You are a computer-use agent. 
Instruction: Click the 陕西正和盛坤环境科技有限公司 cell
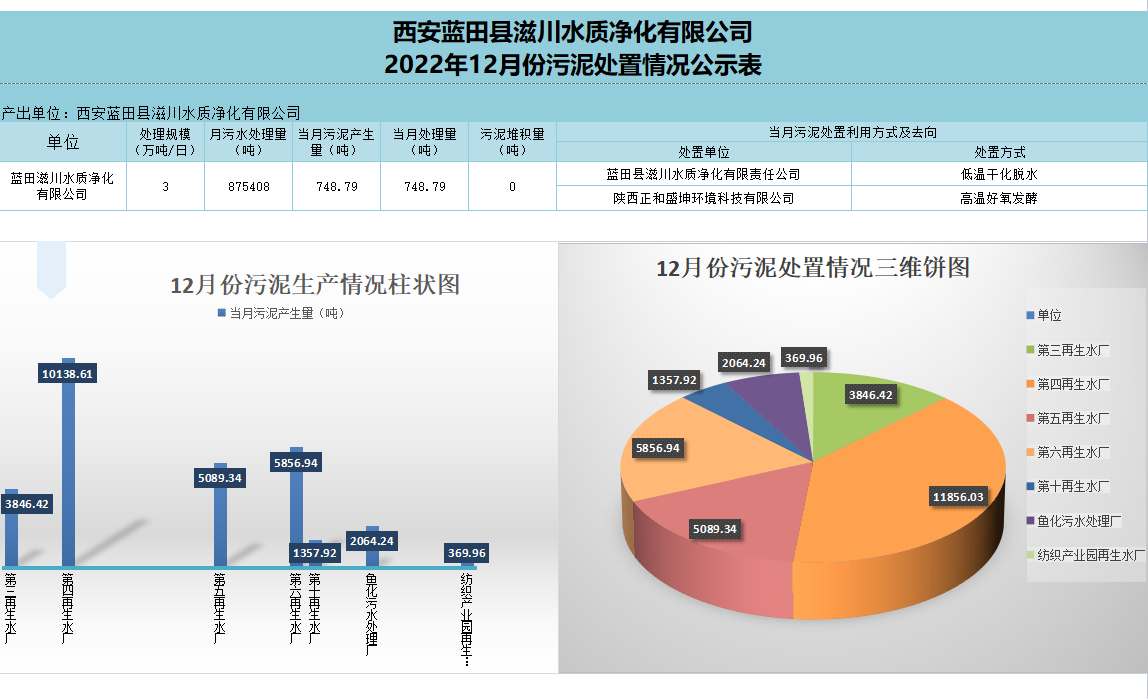click(703, 198)
